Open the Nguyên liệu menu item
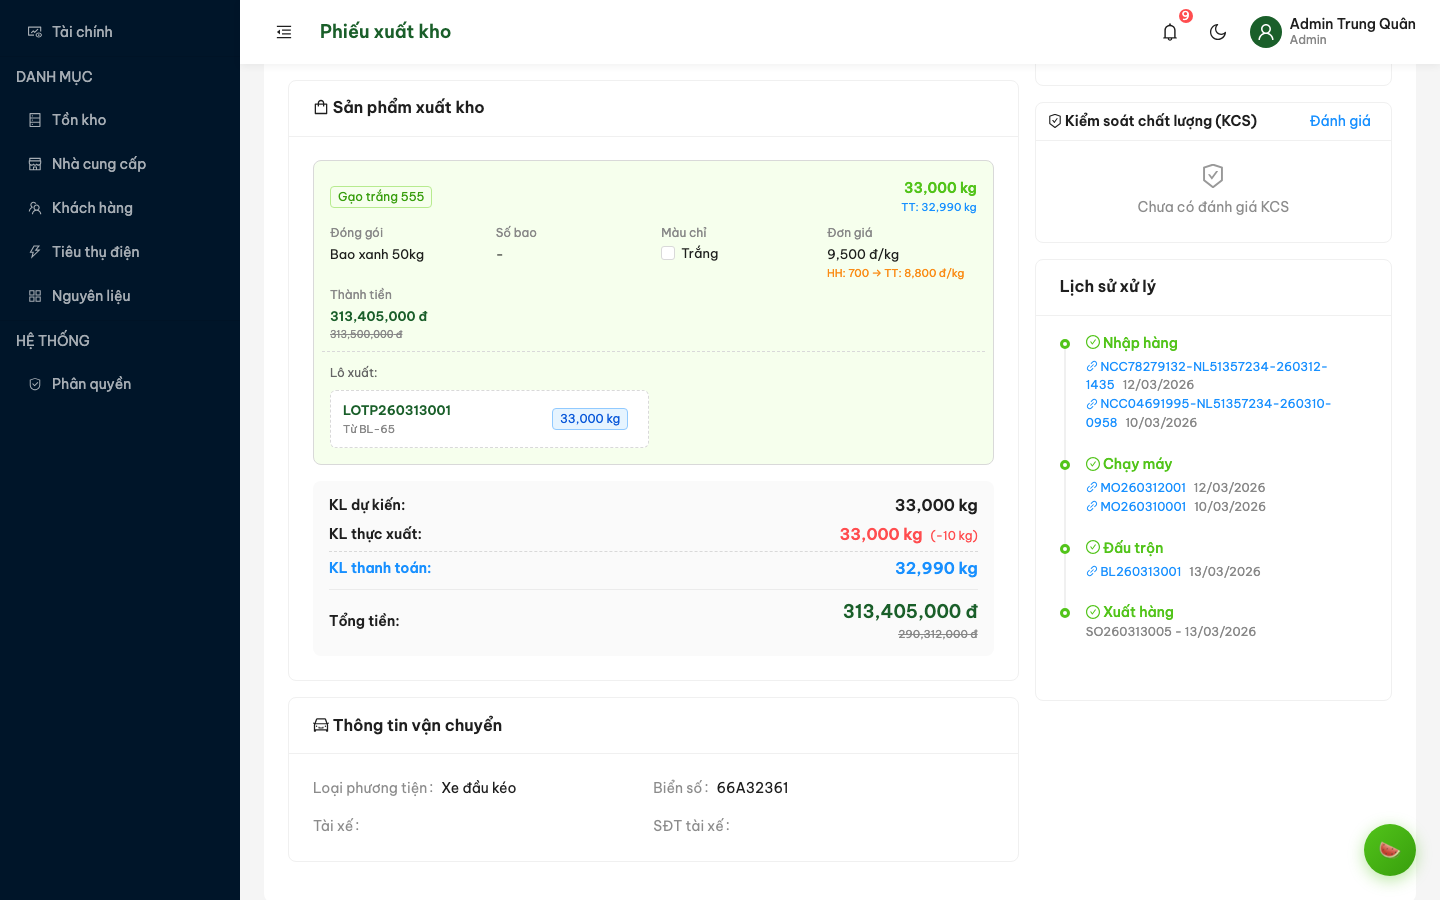 pos(91,296)
